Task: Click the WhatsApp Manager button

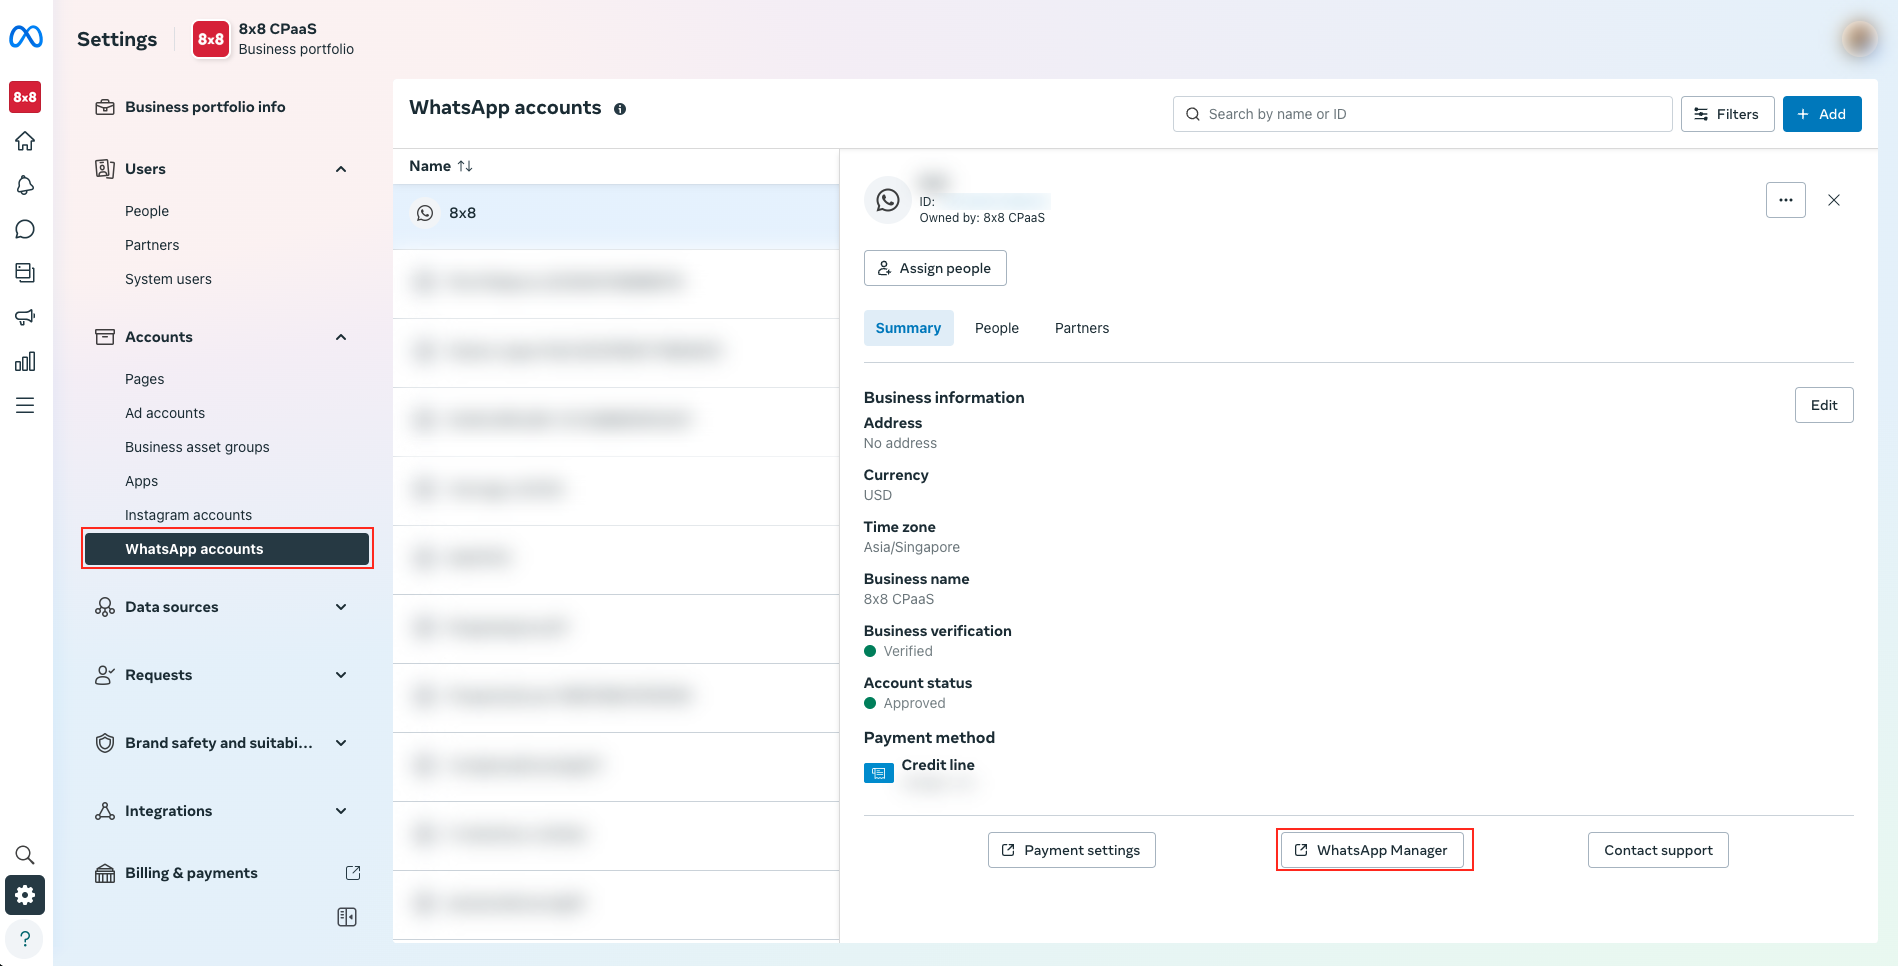Action: (x=1371, y=850)
